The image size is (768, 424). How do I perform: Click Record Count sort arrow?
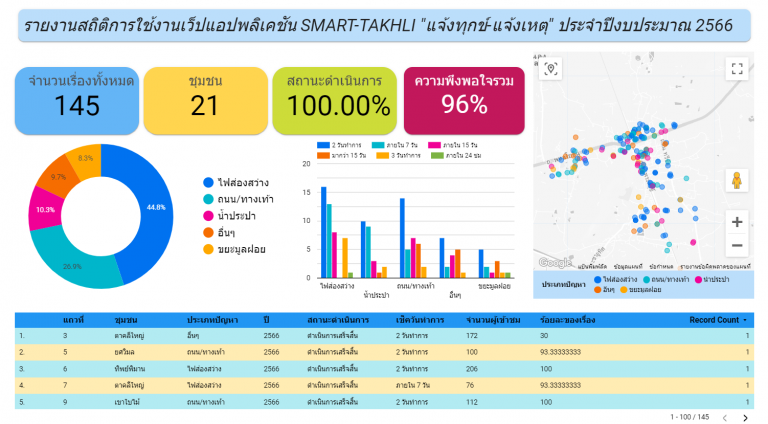coord(745,320)
